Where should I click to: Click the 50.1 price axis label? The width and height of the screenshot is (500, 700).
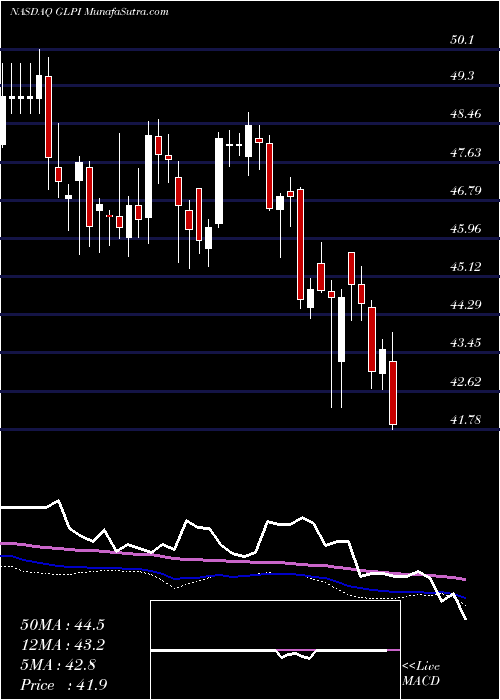point(461,39)
